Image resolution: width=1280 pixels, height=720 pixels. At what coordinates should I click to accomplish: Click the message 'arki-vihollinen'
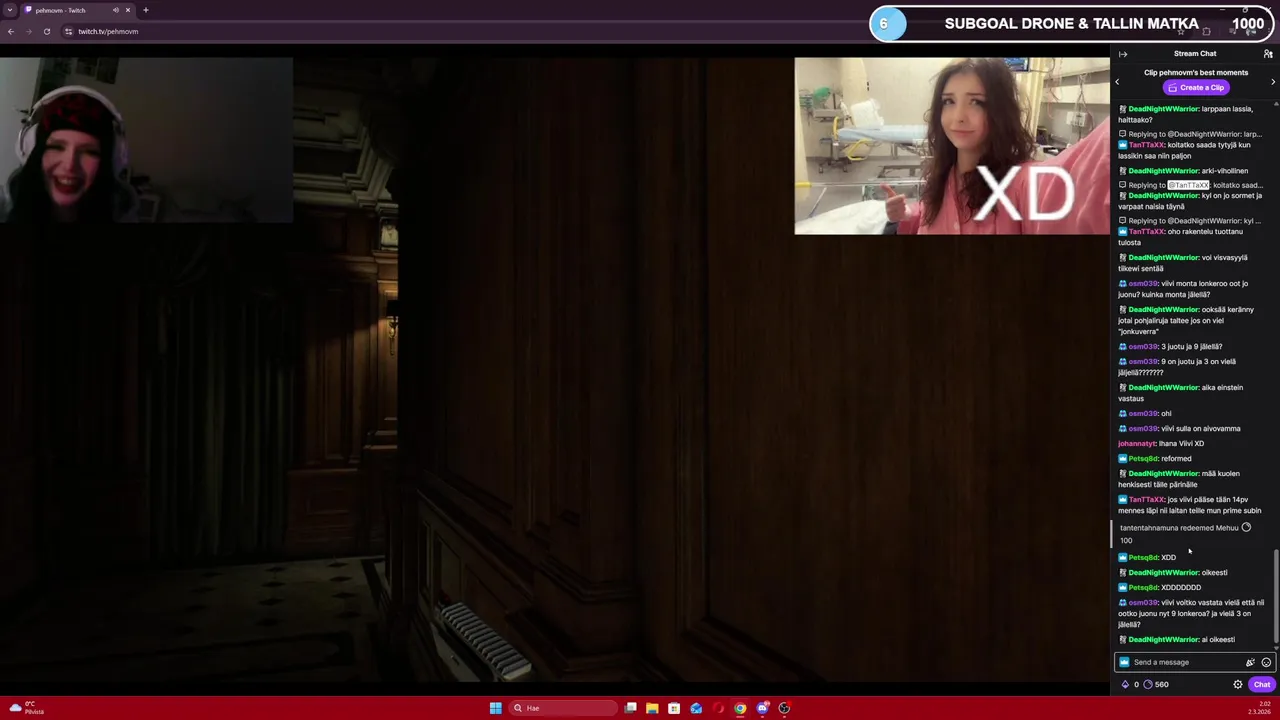1224,171
